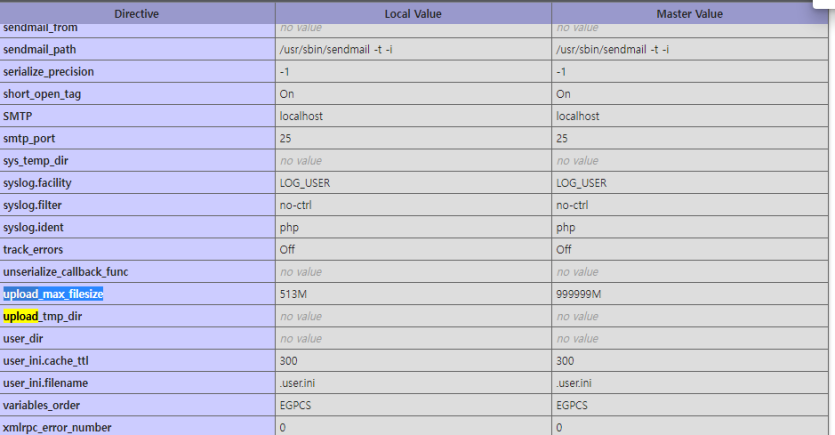Click short_open_tag local value On
Screen dimensions: 835x435
click(x=287, y=94)
